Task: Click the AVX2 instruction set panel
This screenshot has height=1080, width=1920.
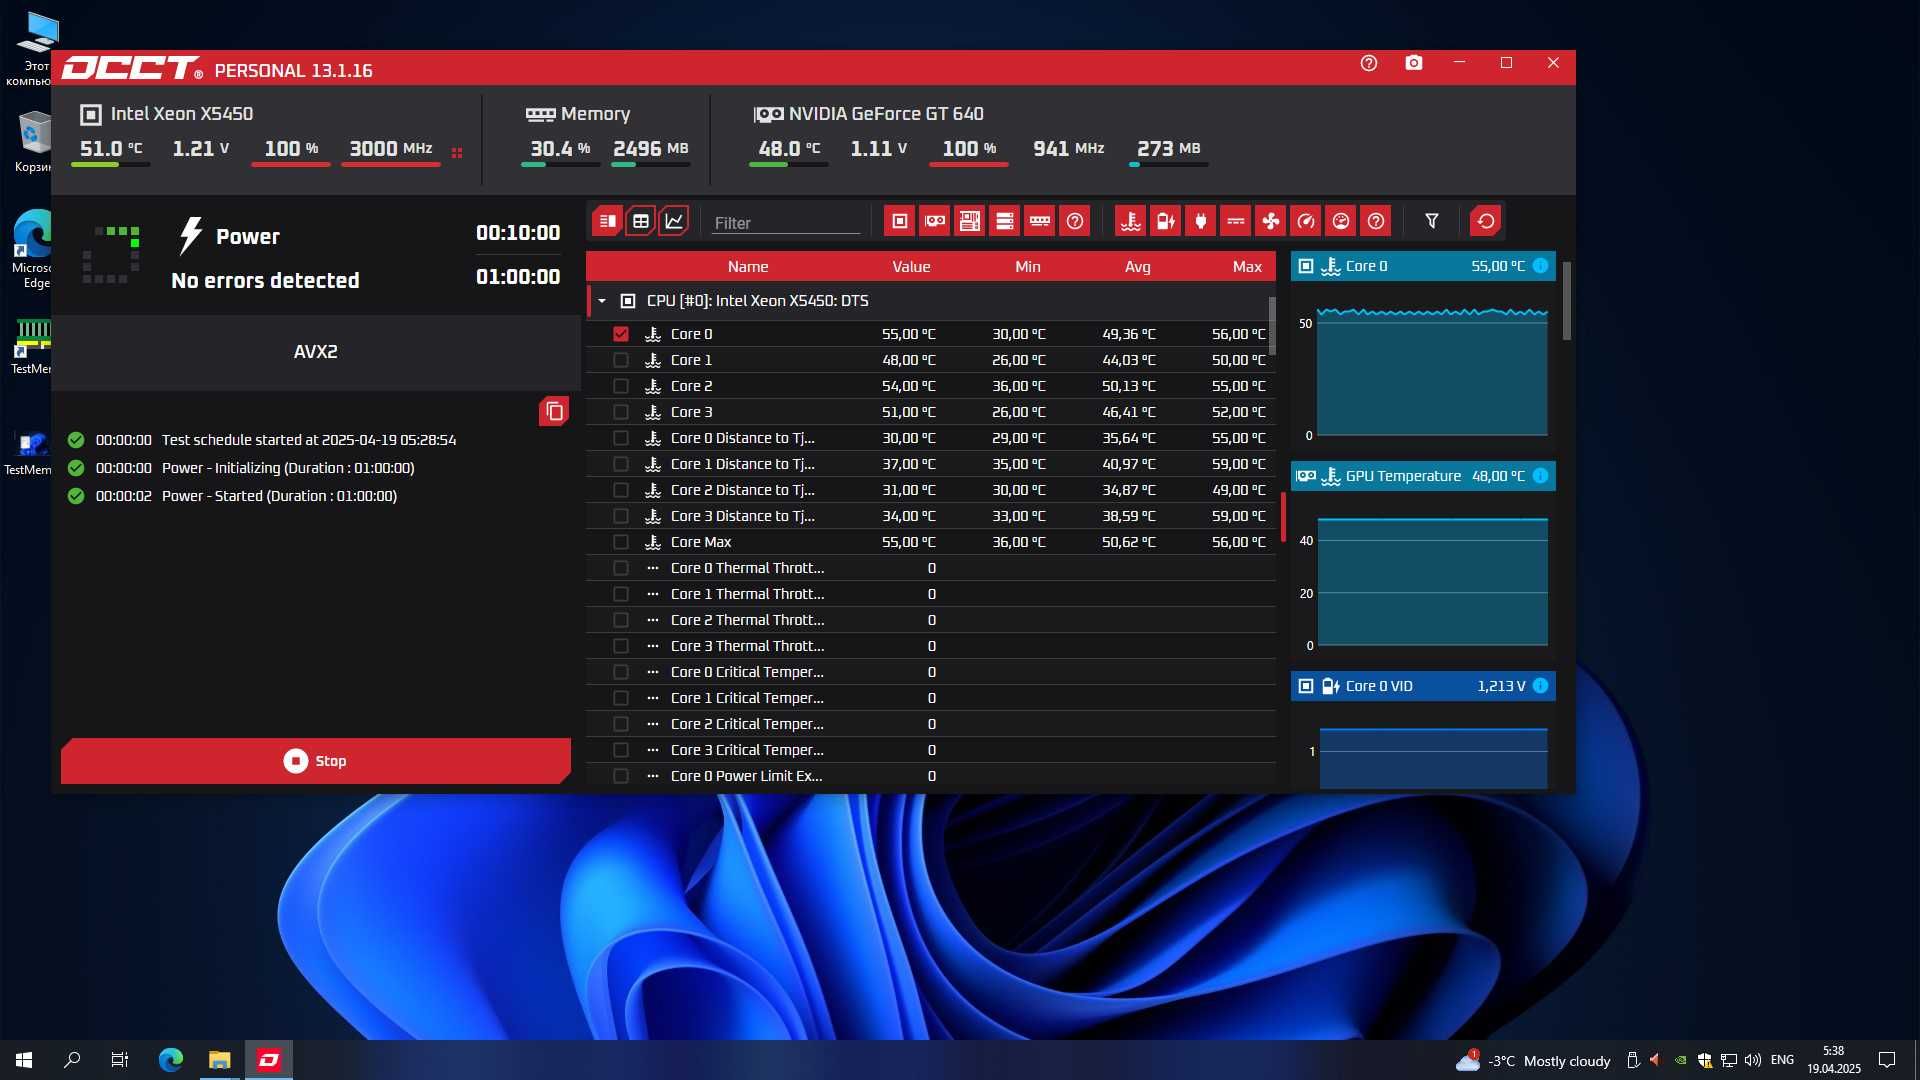Action: 316,352
